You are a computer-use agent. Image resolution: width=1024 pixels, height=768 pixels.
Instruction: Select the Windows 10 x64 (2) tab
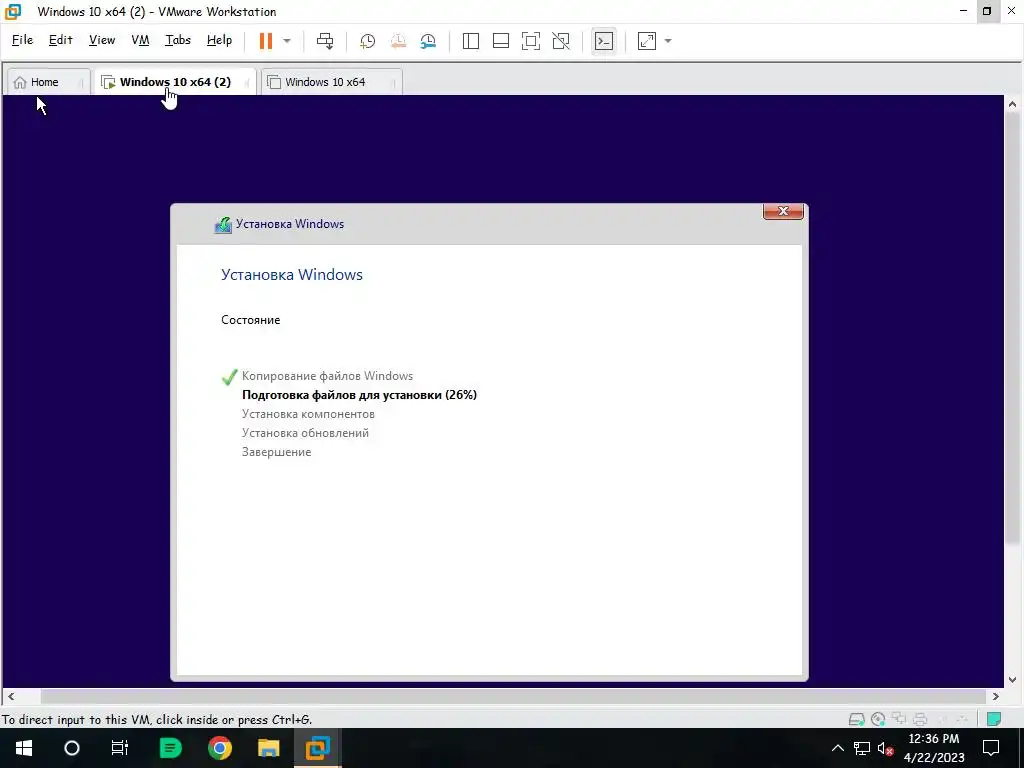coord(175,82)
